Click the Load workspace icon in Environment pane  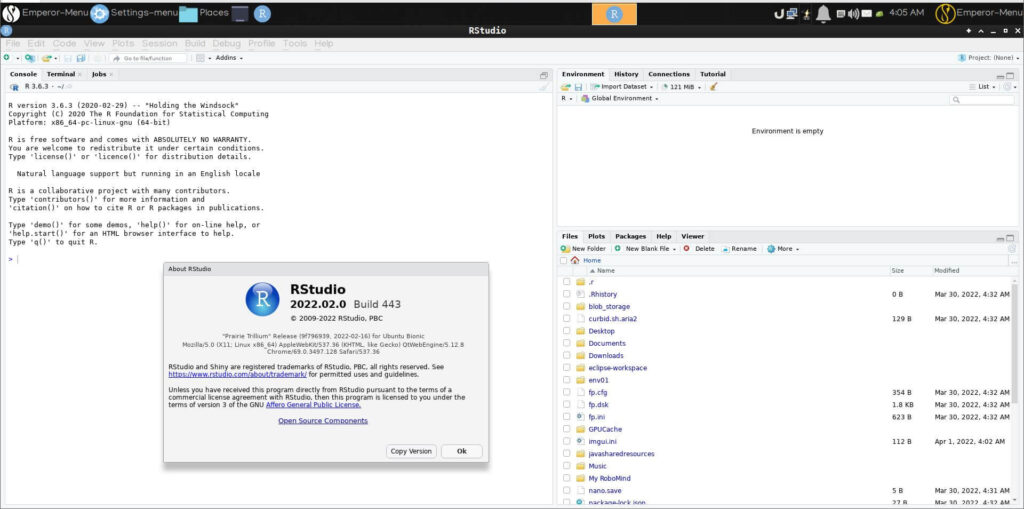[566, 86]
